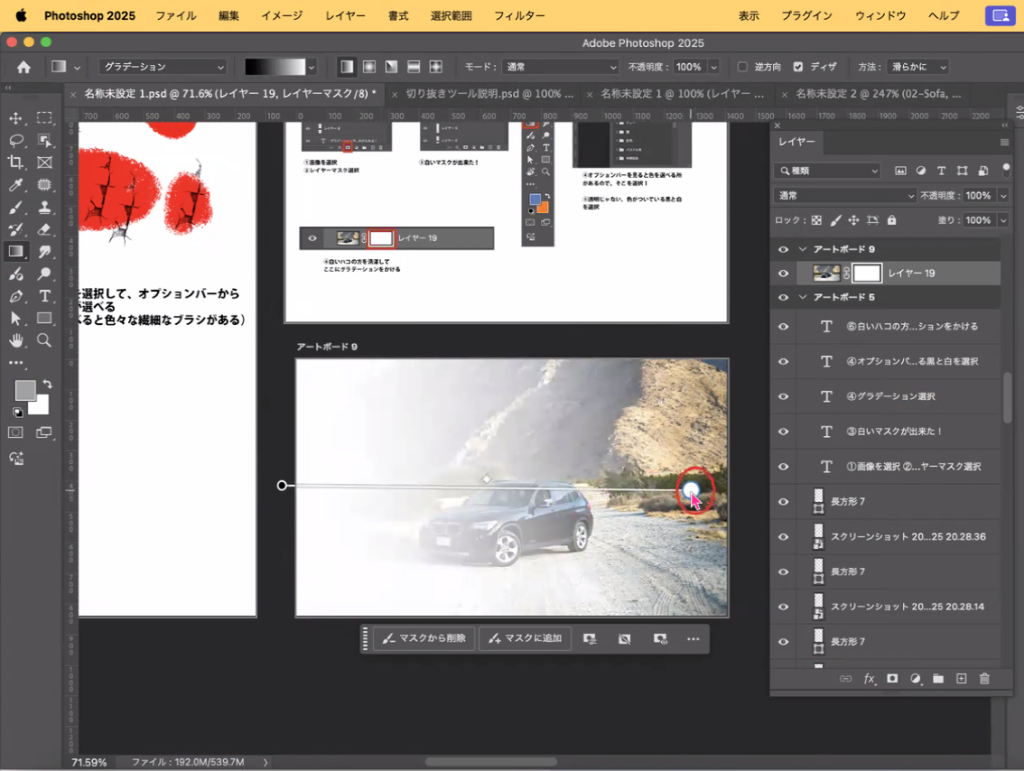1024x771 pixels.
Task: Hide the レイヤー 19 layer
Action: point(784,273)
